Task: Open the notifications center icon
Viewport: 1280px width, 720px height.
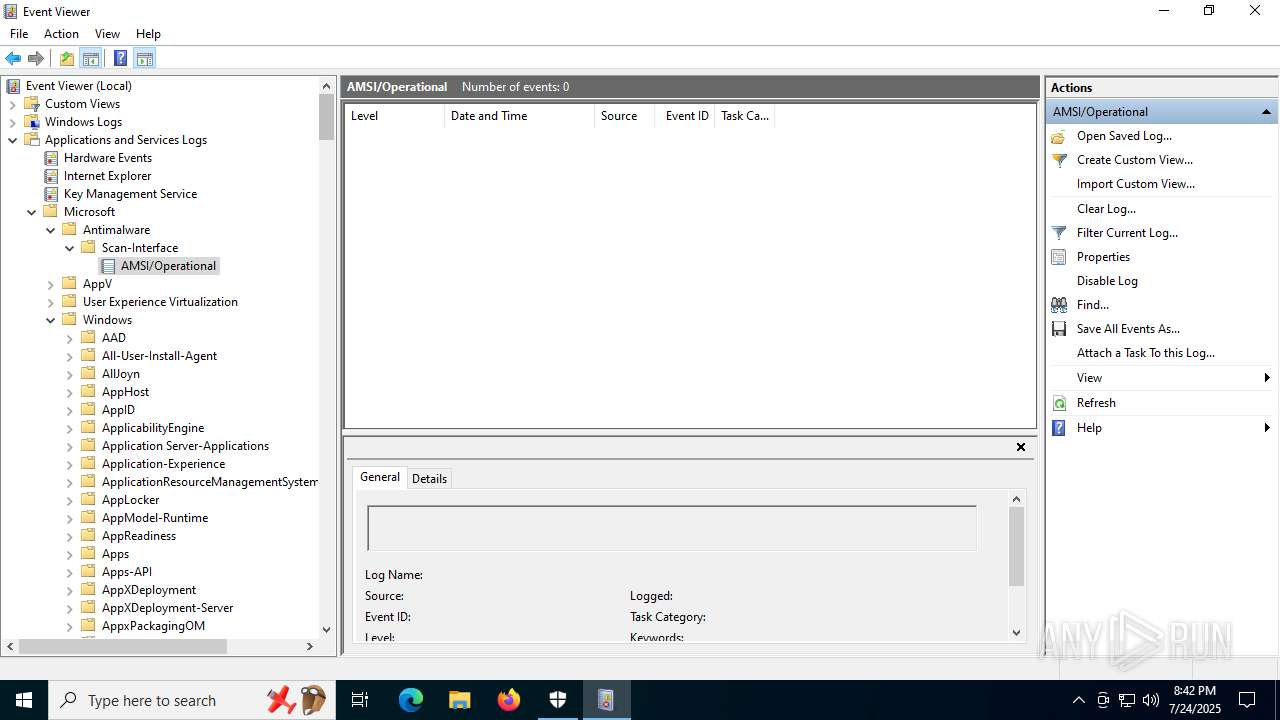Action: point(1247,700)
